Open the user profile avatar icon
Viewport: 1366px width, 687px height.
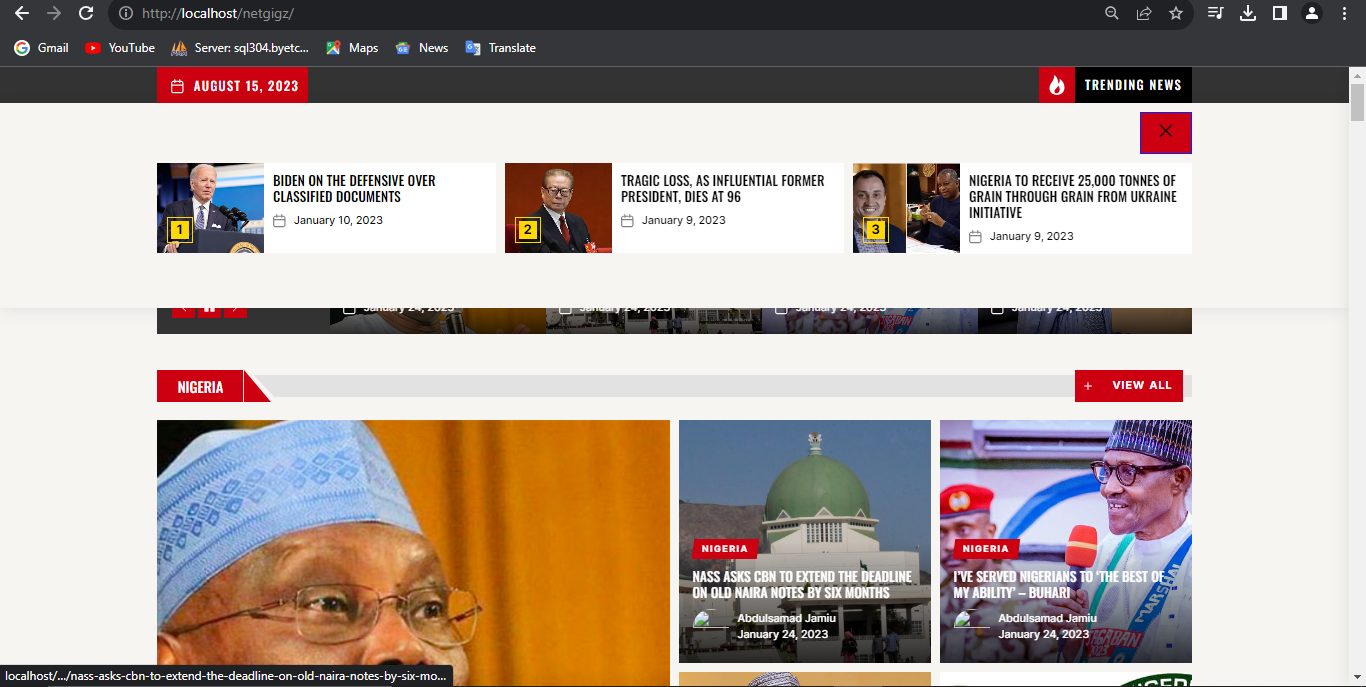[x=1311, y=13]
